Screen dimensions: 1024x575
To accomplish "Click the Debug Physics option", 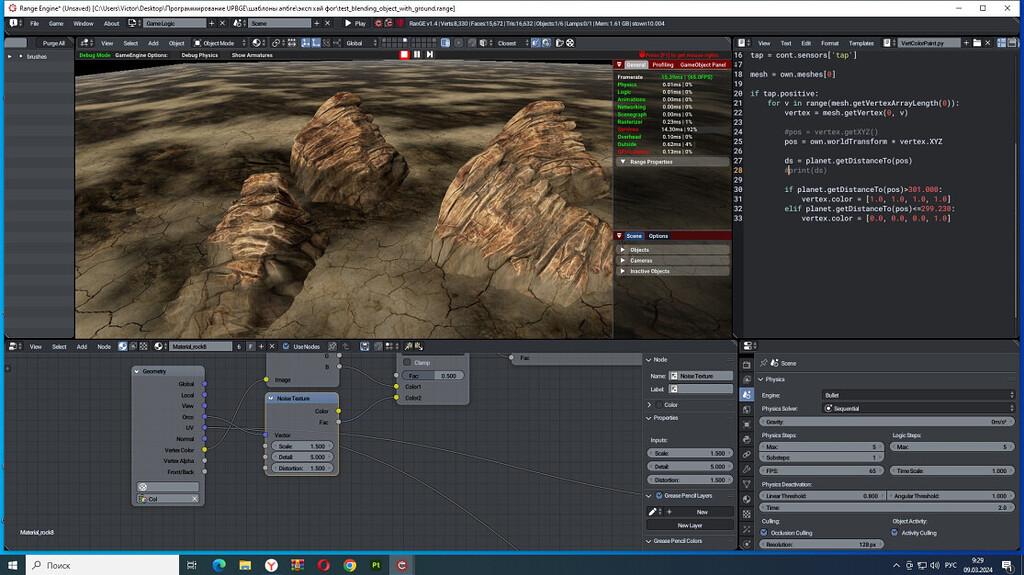I will point(199,56).
